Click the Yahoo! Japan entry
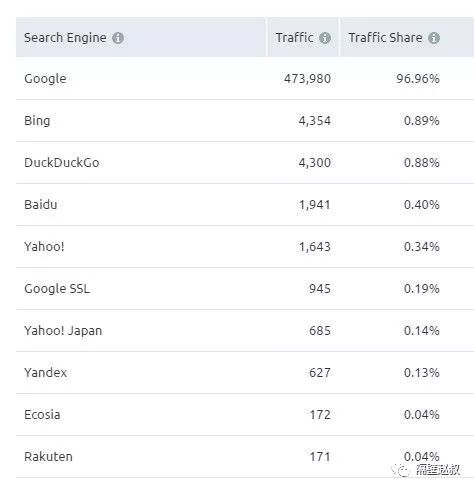 click(x=63, y=331)
